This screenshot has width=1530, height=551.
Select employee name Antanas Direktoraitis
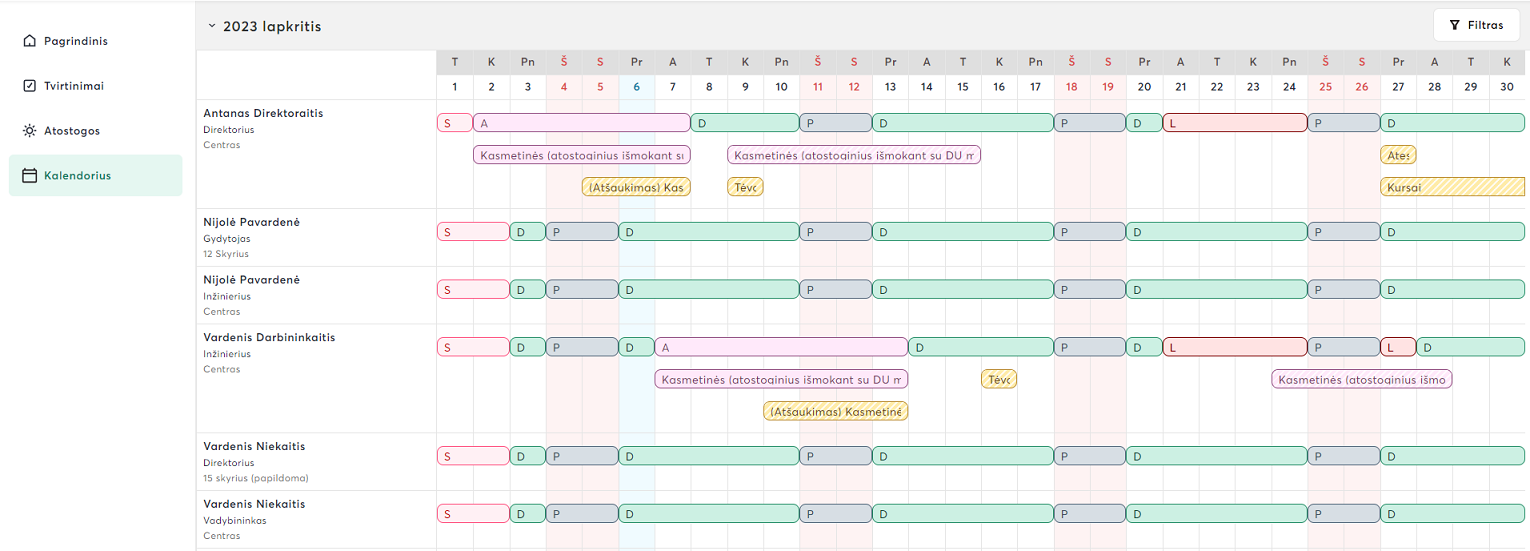(x=263, y=113)
